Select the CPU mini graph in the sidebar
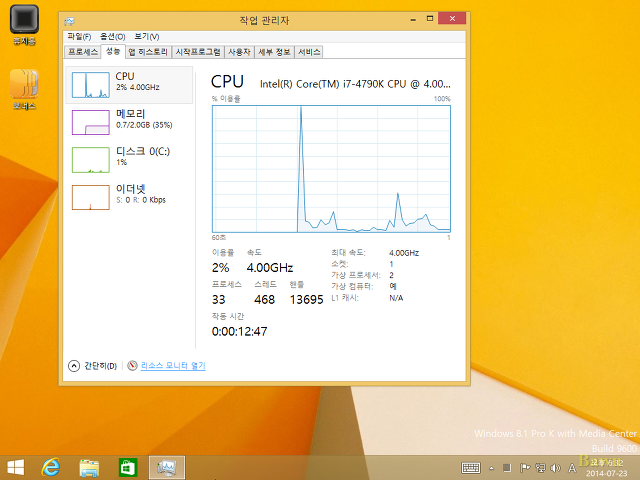The width and height of the screenshot is (640, 480). pyautogui.click(x=91, y=85)
